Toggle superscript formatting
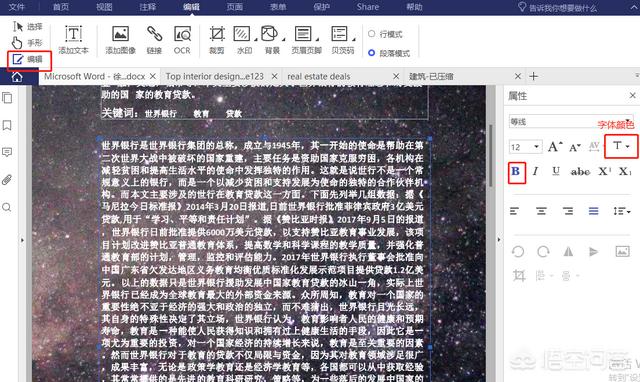The image size is (640, 382). (x=604, y=171)
